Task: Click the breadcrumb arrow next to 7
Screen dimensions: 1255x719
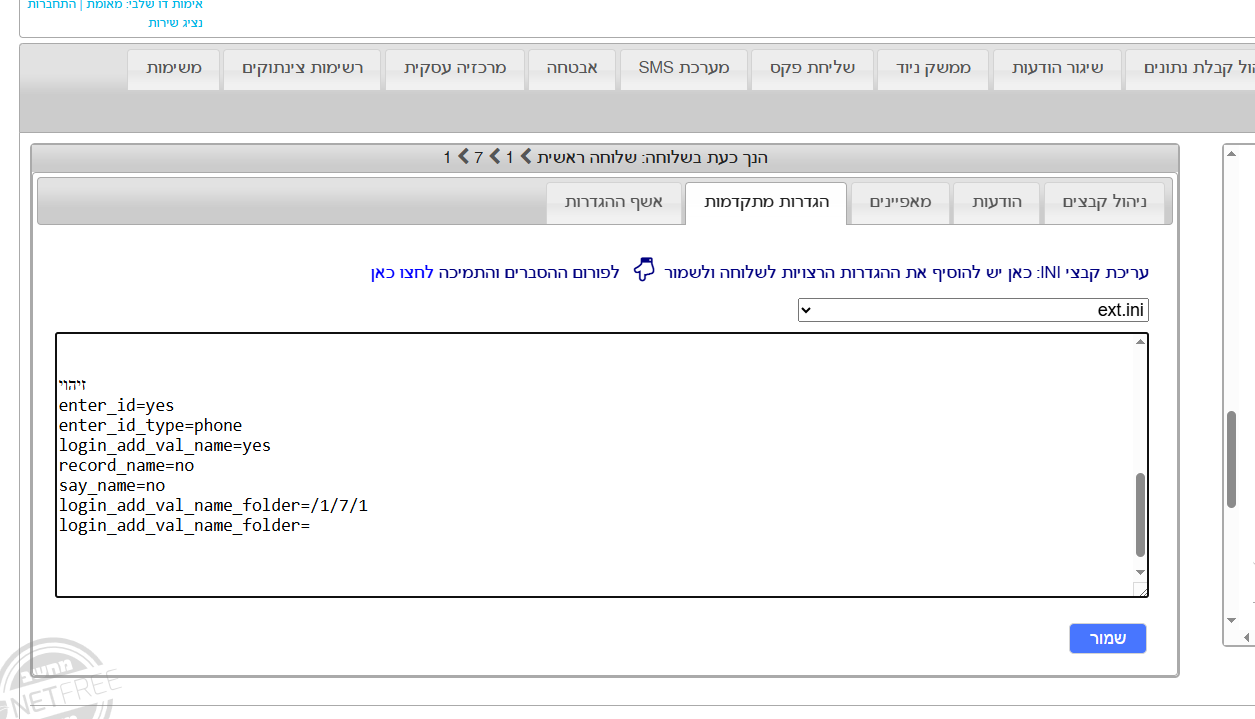Action: (x=494, y=157)
